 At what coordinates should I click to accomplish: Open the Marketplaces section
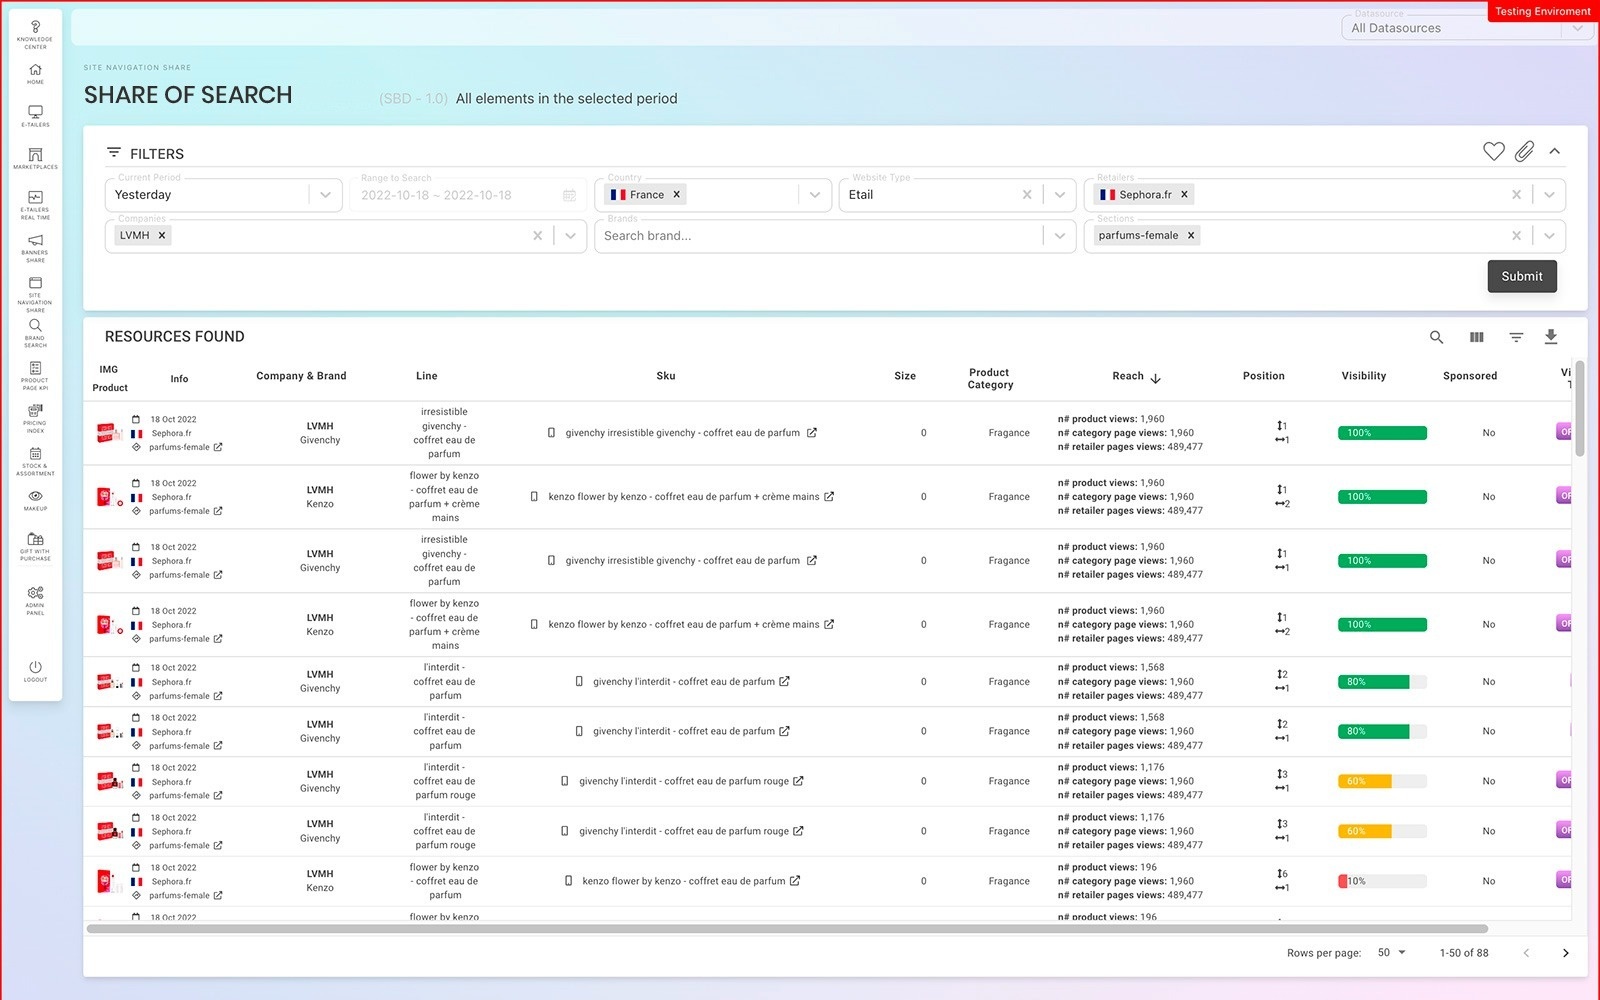coord(35,159)
